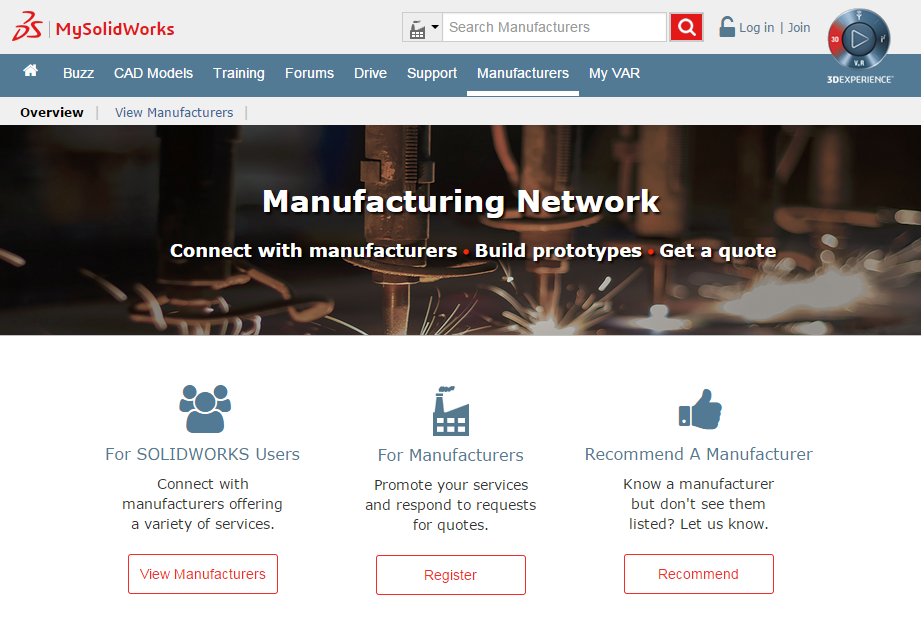Image resolution: width=921 pixels, height=628 pixels.
Task: Open the search category factory dropdown
Action: (x=422, y=27)
